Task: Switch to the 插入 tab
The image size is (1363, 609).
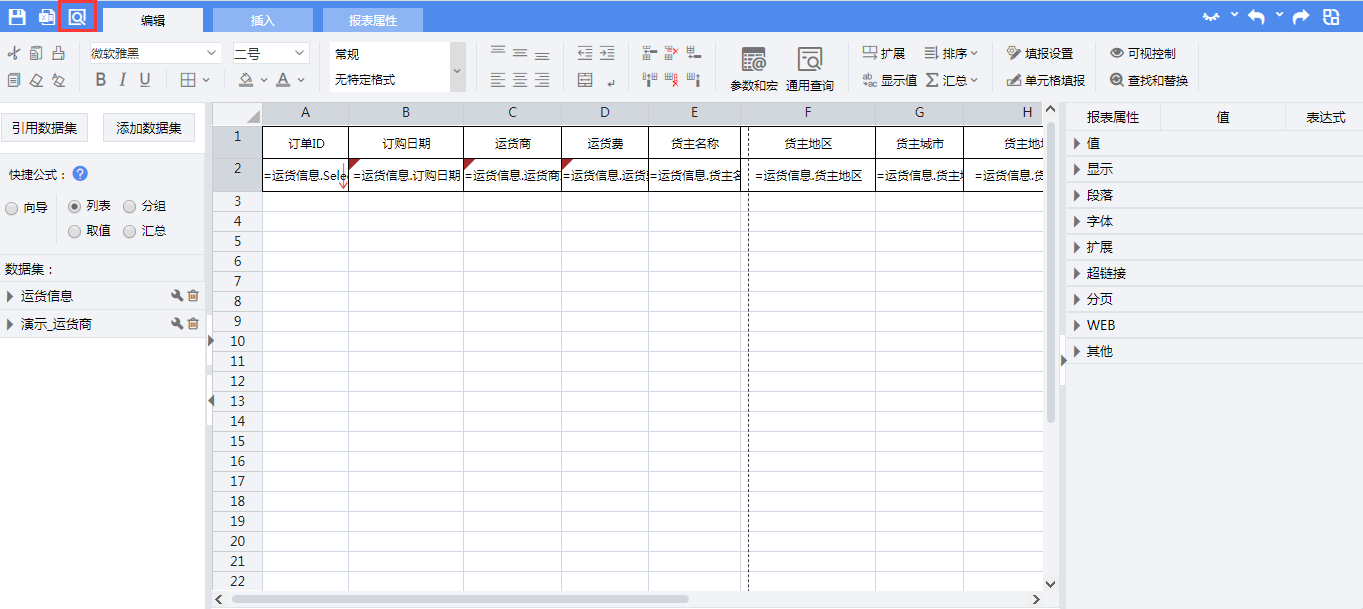Action: click(x=262, y=20)
